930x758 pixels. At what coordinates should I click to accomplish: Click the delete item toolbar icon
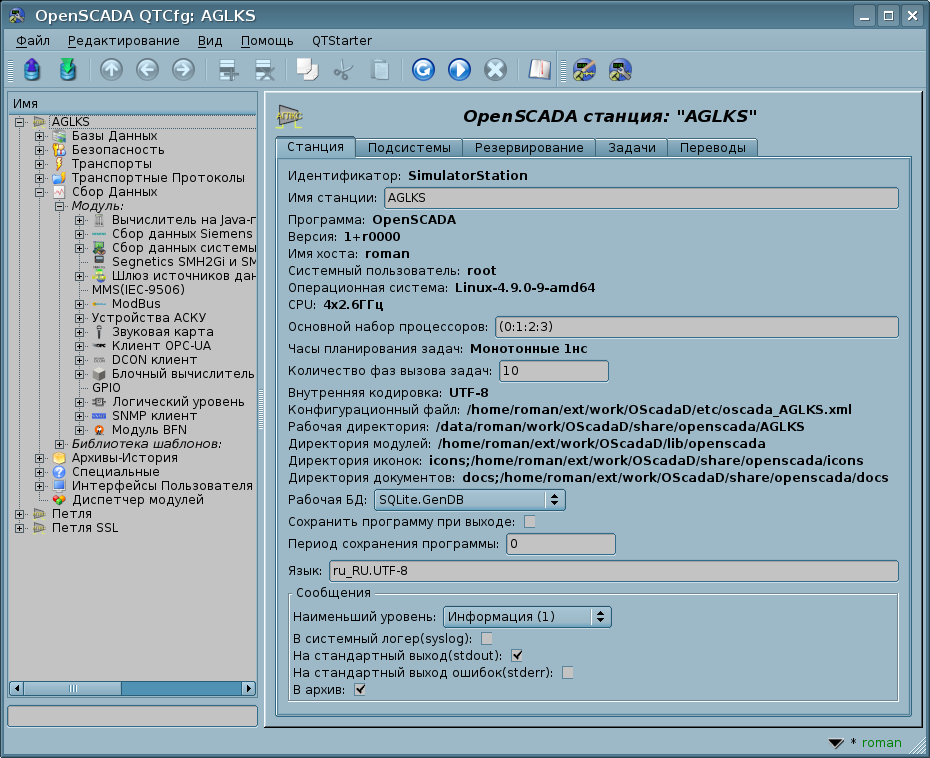265,70
